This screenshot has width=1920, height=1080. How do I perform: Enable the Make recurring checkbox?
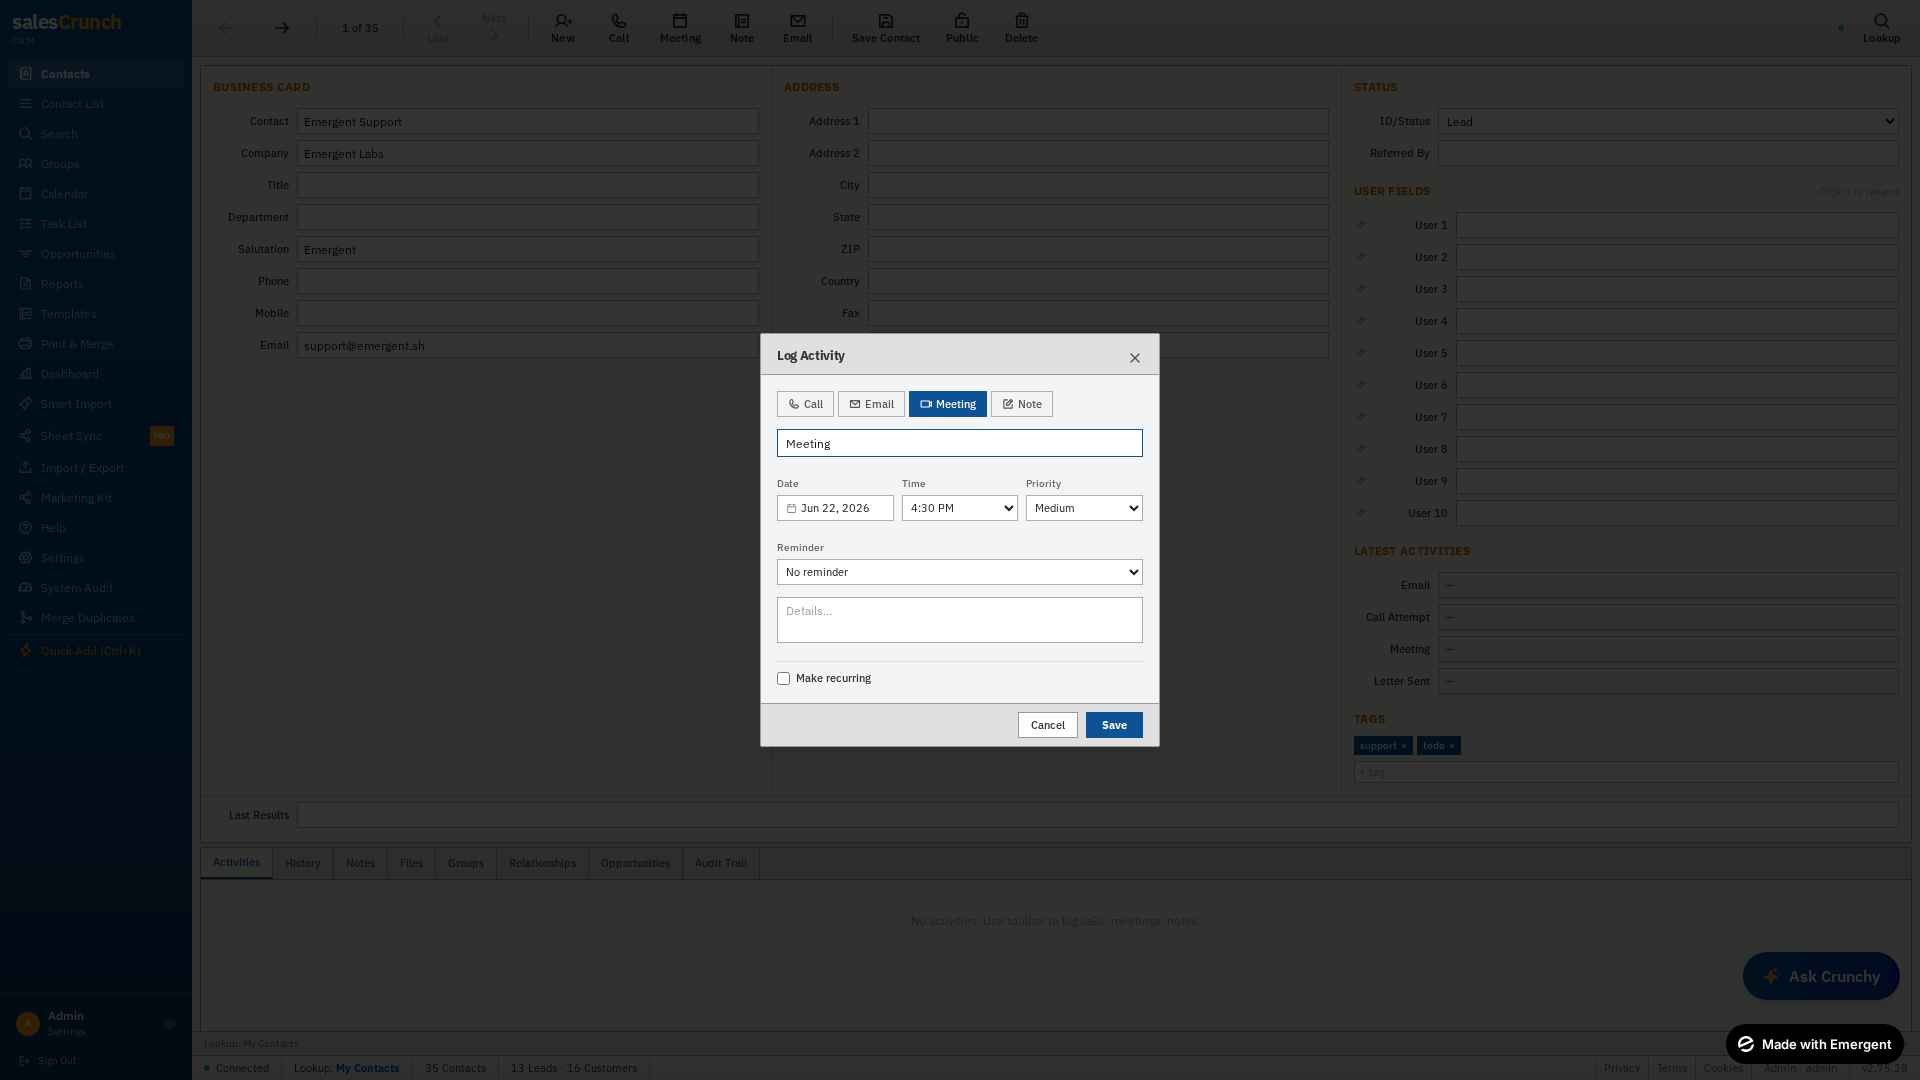tap(783, 679)
